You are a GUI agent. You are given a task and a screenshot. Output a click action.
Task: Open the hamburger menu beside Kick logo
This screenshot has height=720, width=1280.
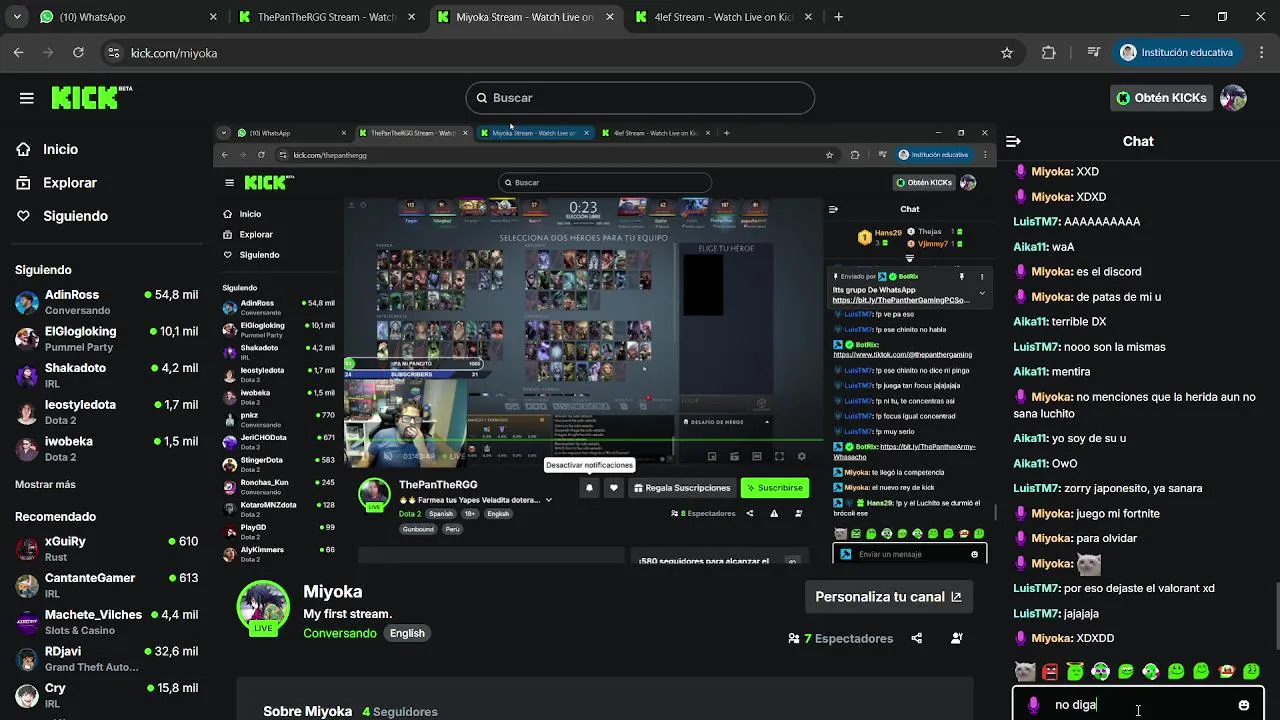27,98
